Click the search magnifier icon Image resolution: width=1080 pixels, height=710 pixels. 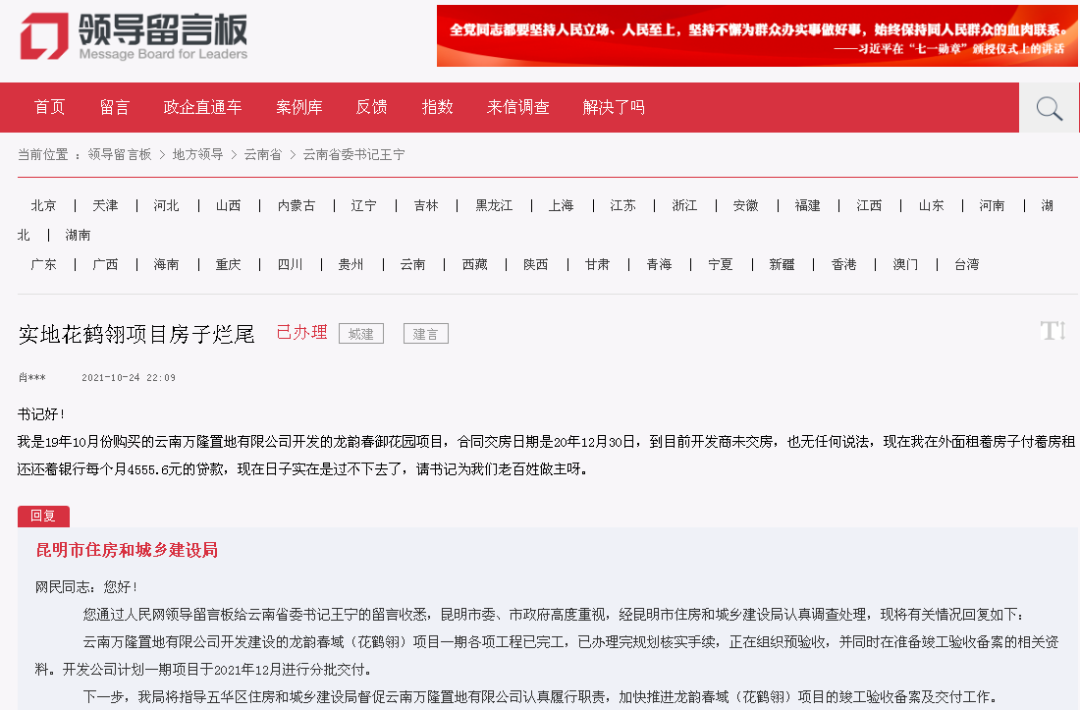coord(1048,108)
